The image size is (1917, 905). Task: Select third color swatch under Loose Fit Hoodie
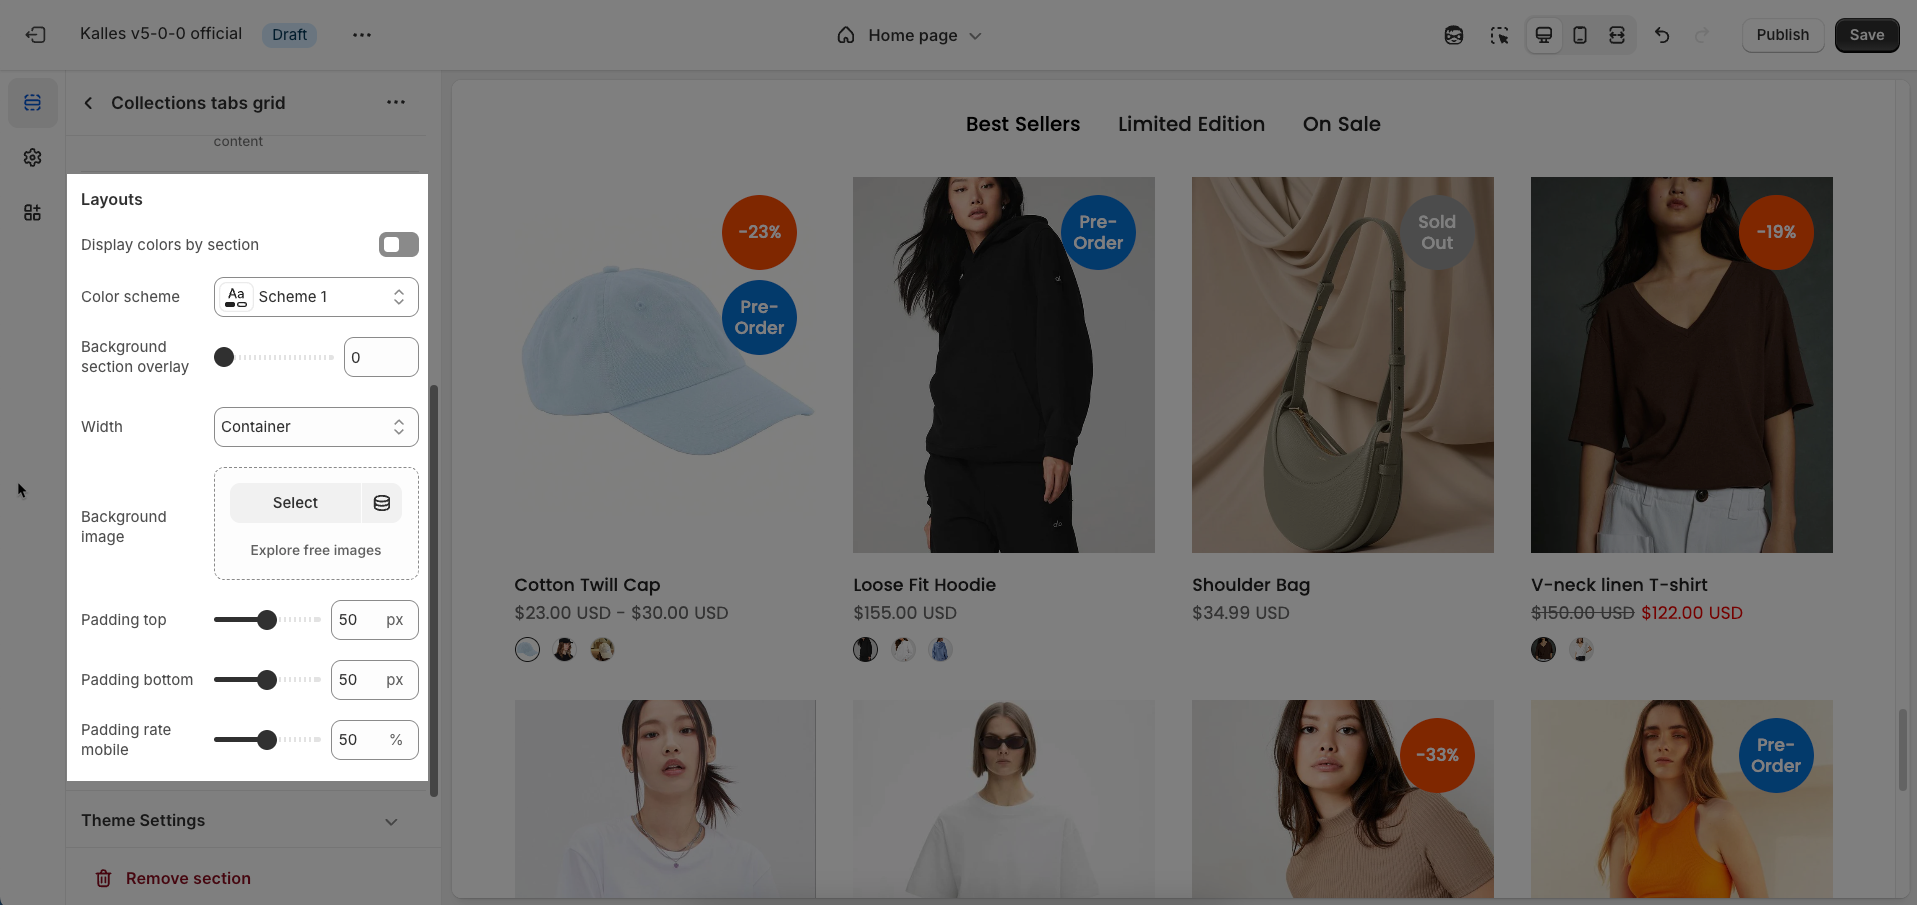coord(940,650)
